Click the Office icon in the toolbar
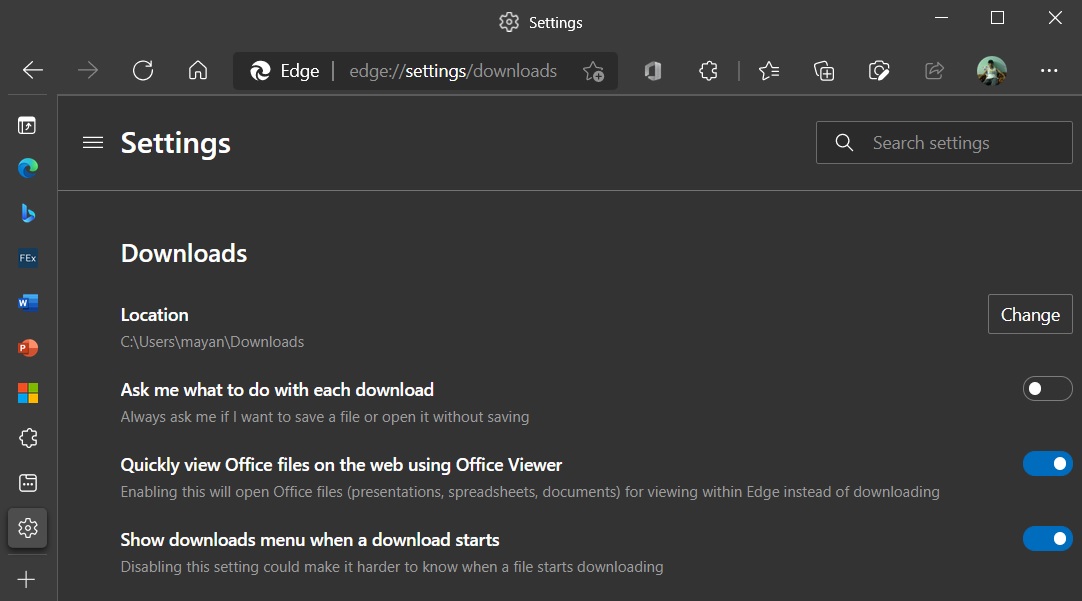1082x601 pixels. pyautogui.click(x=653, y=71)
